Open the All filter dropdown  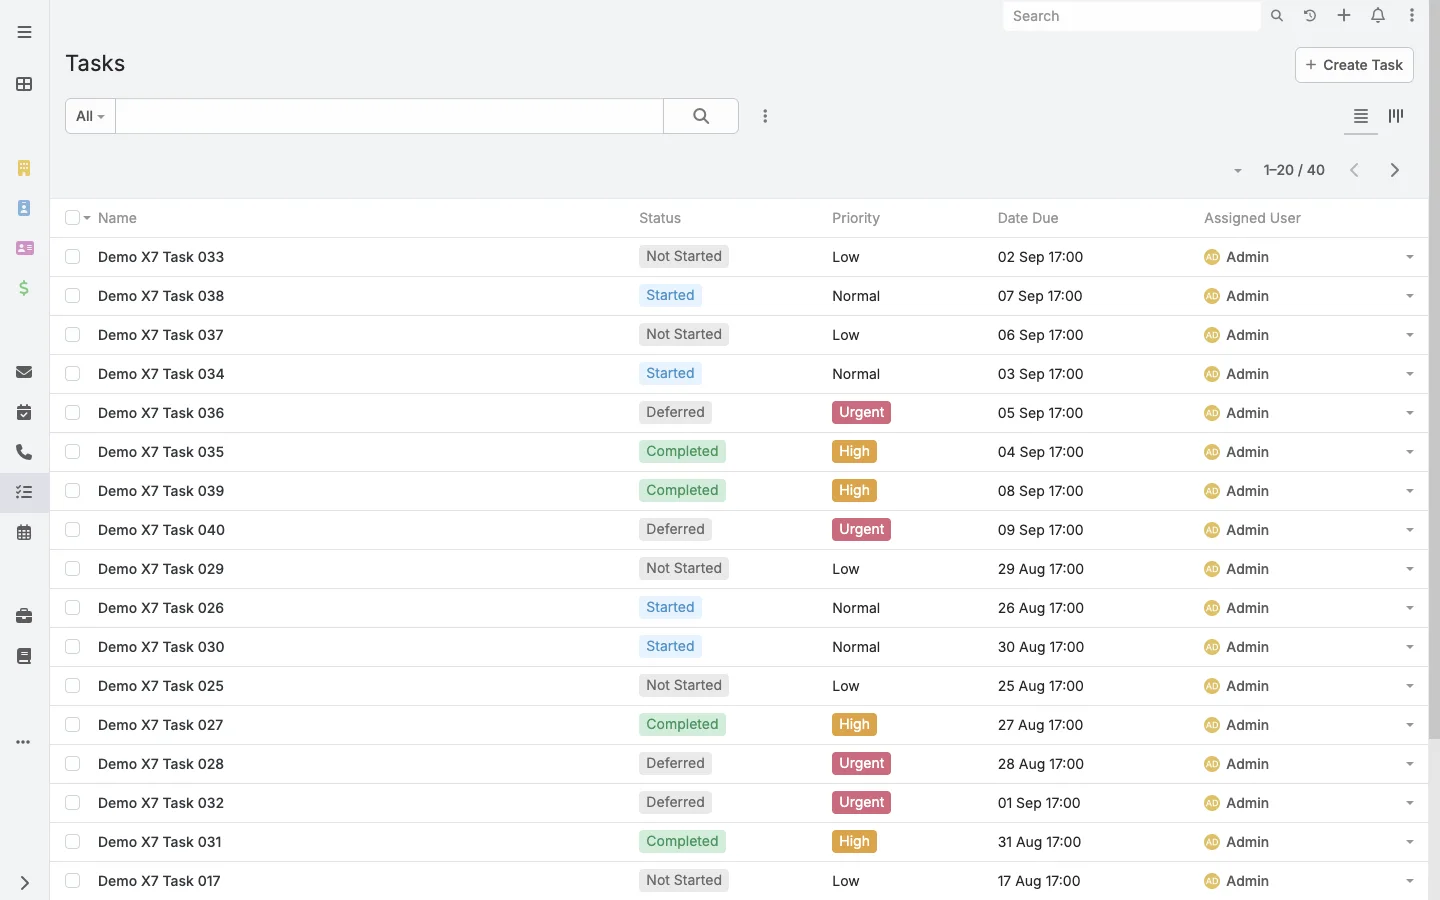coord(90,116)
